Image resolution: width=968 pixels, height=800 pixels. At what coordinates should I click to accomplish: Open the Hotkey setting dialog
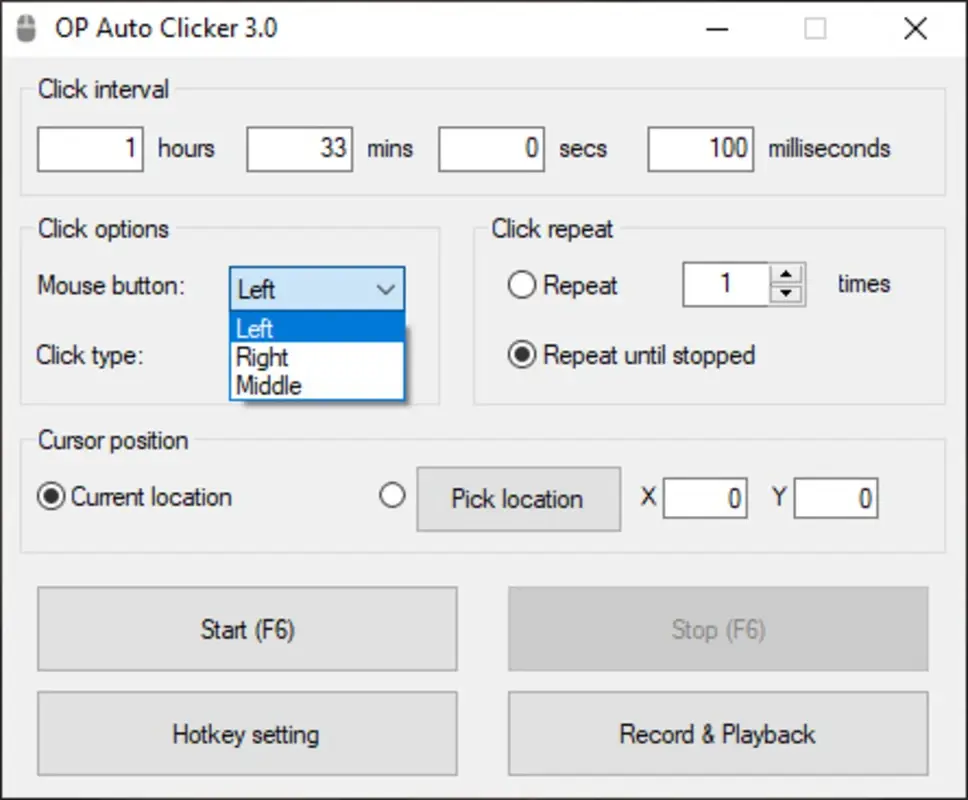tap(246, 734)
